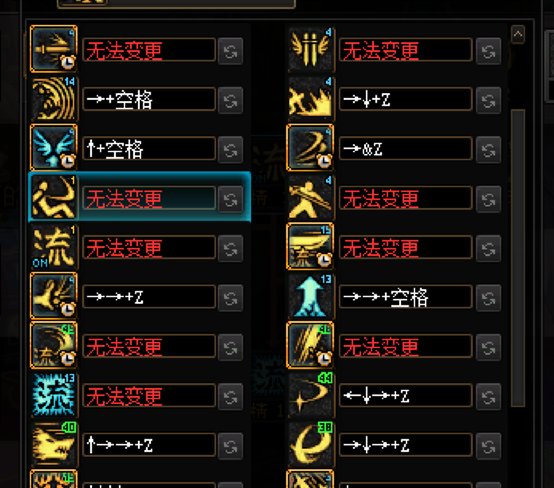
Task: Click the scroll up arrow
Action: pyautogui.click(x=518, y=35)
